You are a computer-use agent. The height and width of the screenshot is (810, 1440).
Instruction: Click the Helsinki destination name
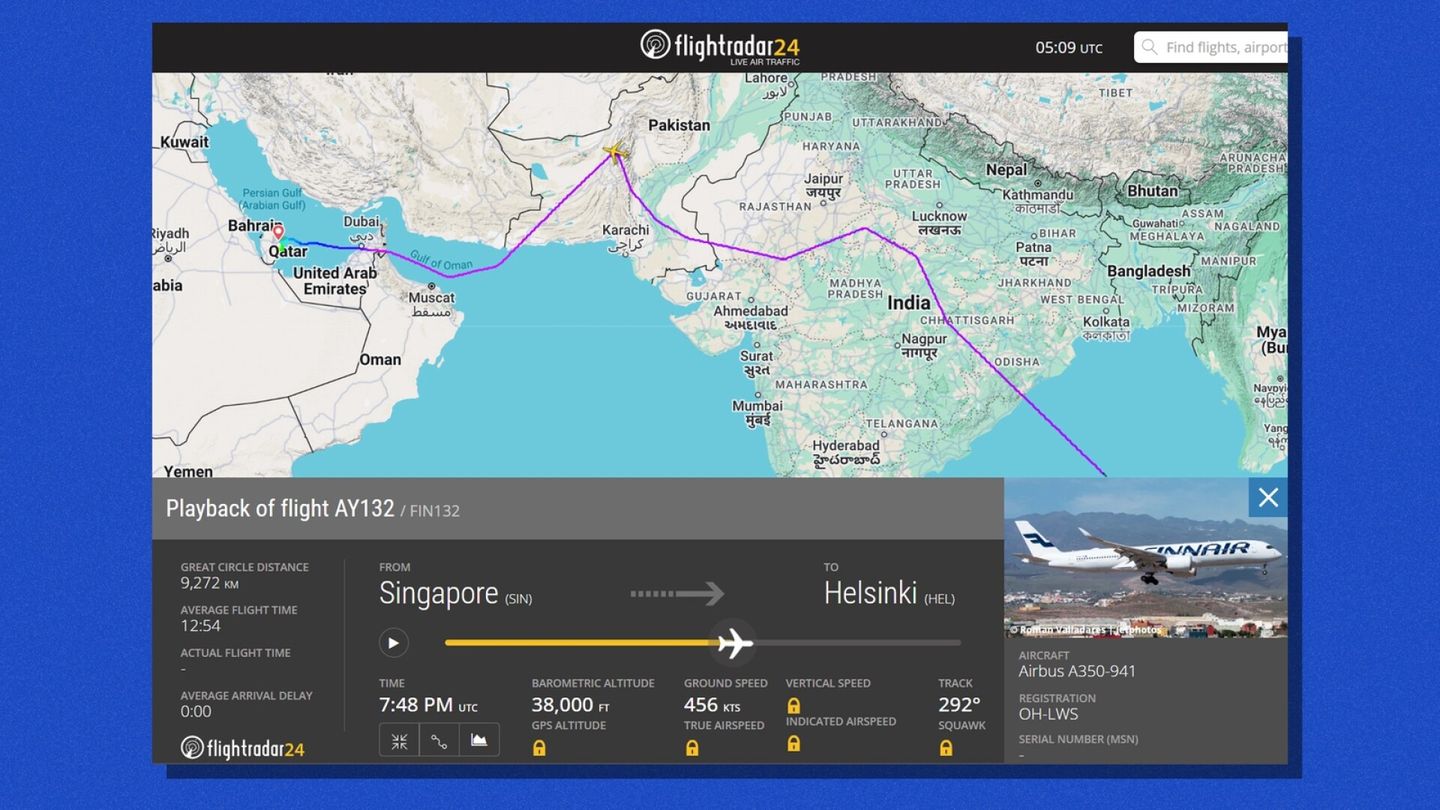[x=870, y=594]
